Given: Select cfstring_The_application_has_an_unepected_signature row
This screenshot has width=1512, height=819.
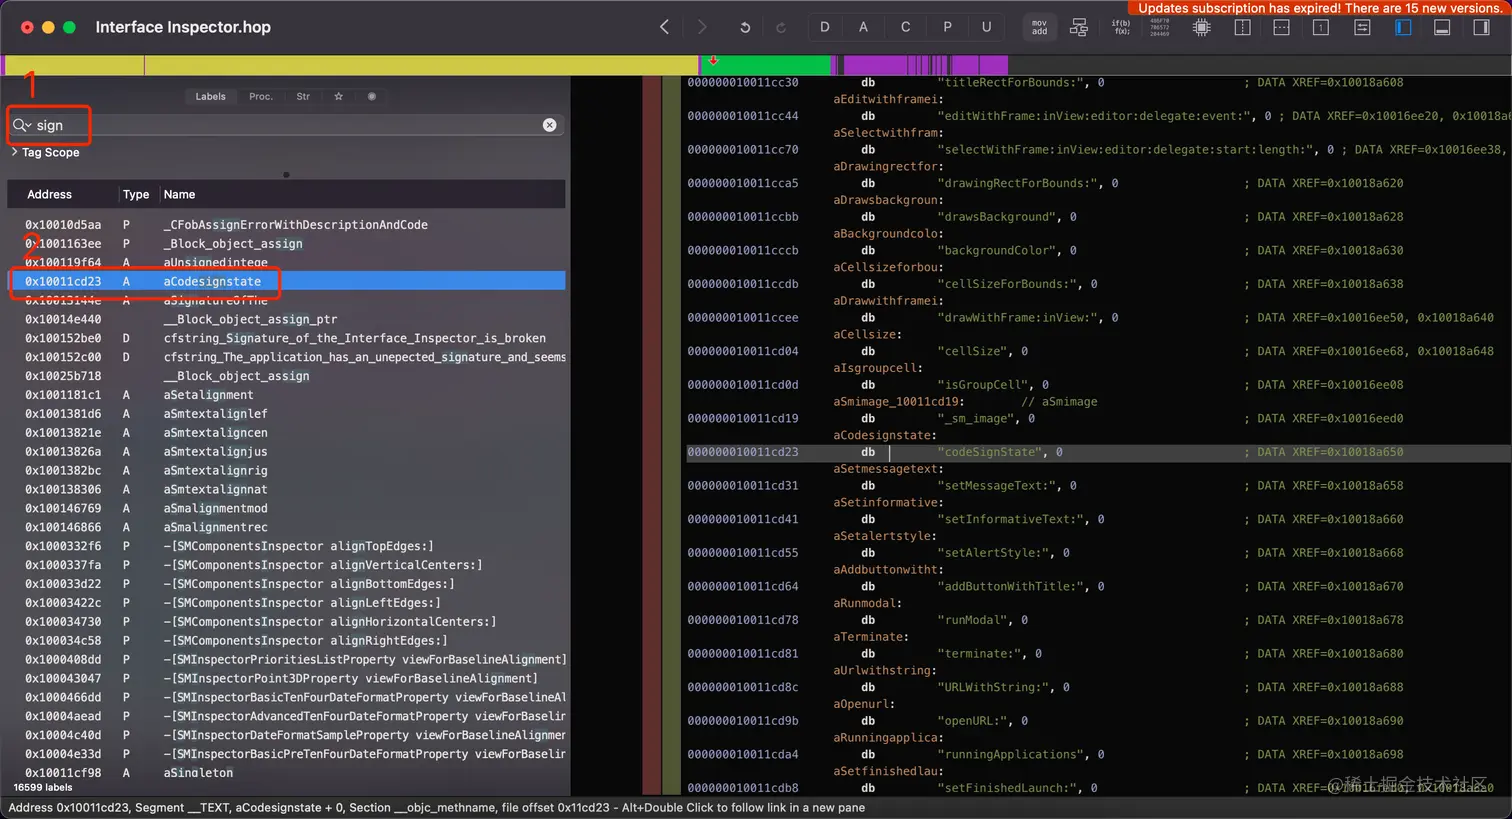Looking at the screenshot, I should tap(287, 357).
